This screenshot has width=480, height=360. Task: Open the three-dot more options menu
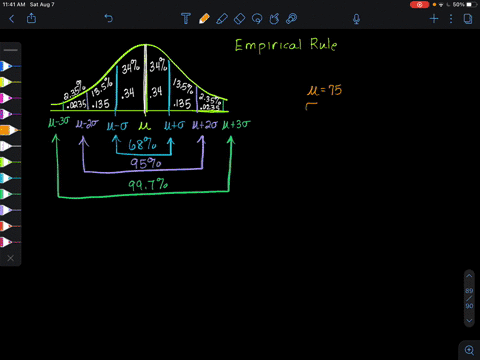click(451, 19)
